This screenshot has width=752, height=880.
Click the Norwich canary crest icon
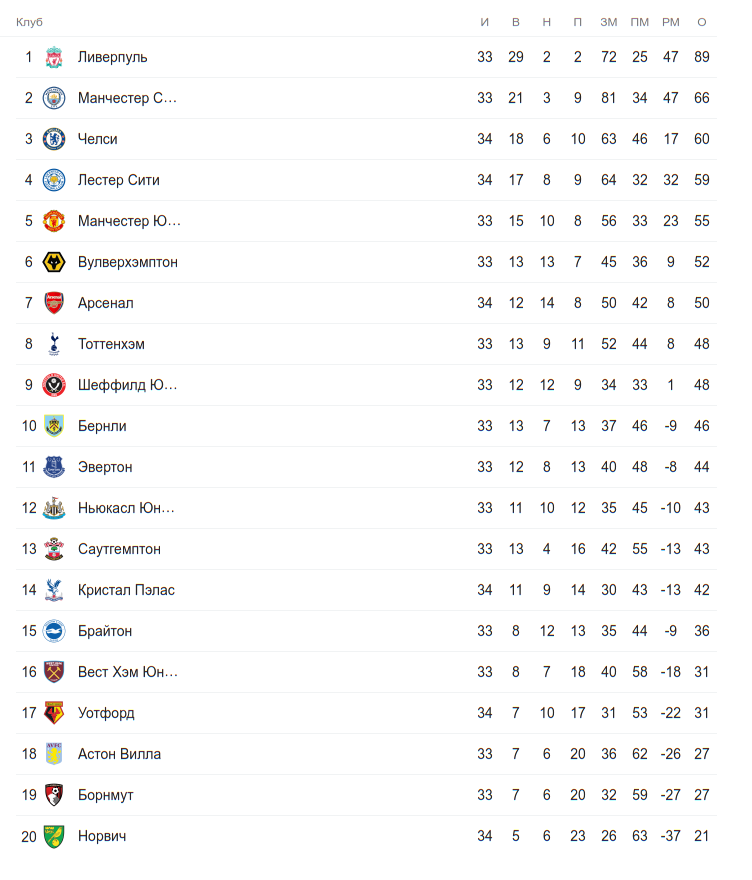[54, 836]
